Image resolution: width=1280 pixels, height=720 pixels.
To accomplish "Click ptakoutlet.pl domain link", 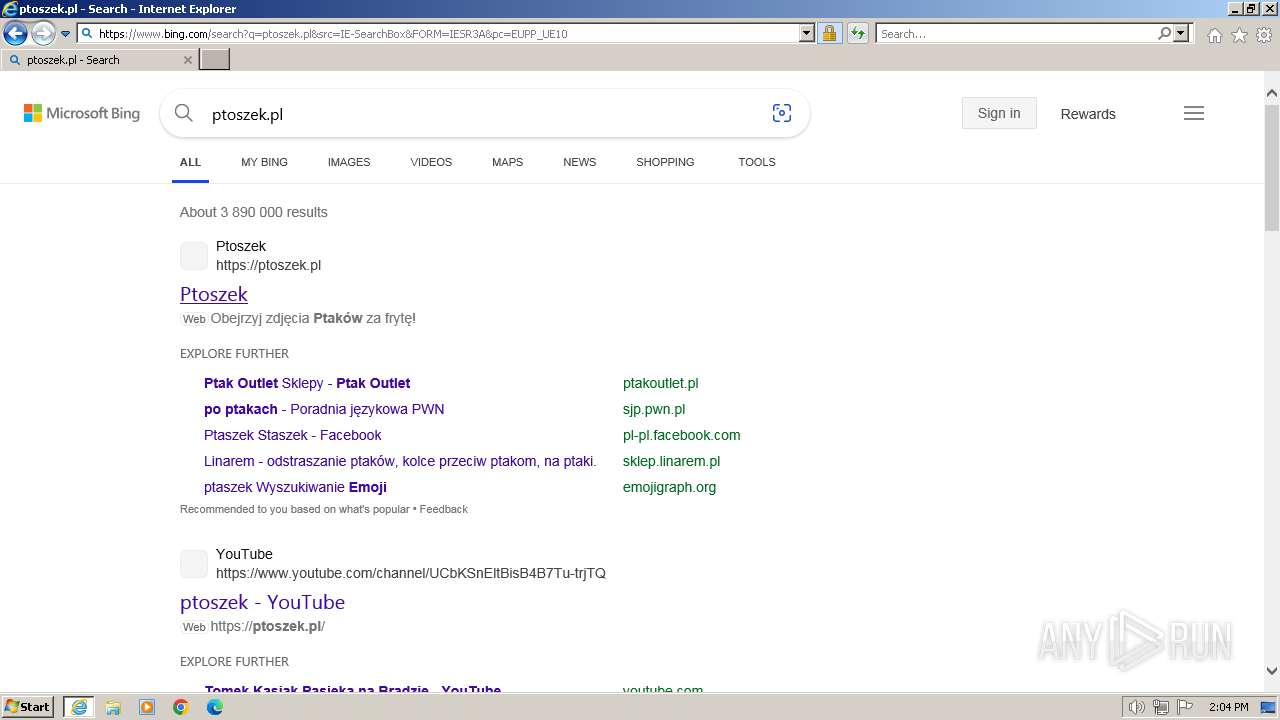I will pyautogui.click(x=660, y=383).
